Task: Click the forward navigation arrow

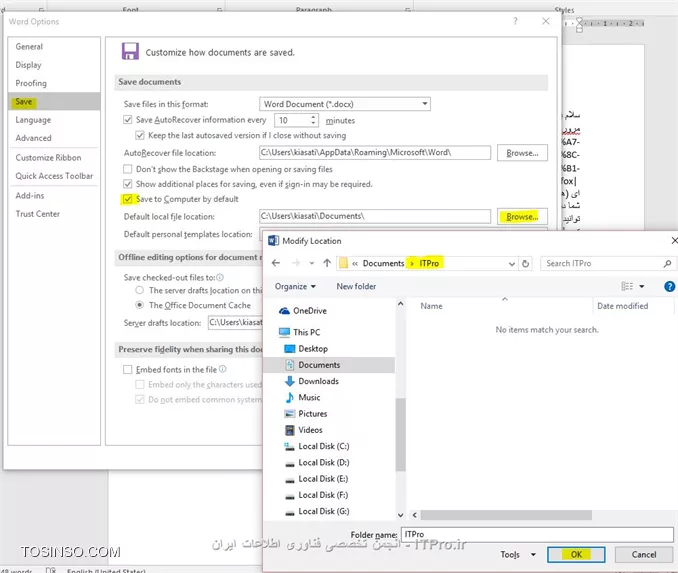Action: pos(296,263)
